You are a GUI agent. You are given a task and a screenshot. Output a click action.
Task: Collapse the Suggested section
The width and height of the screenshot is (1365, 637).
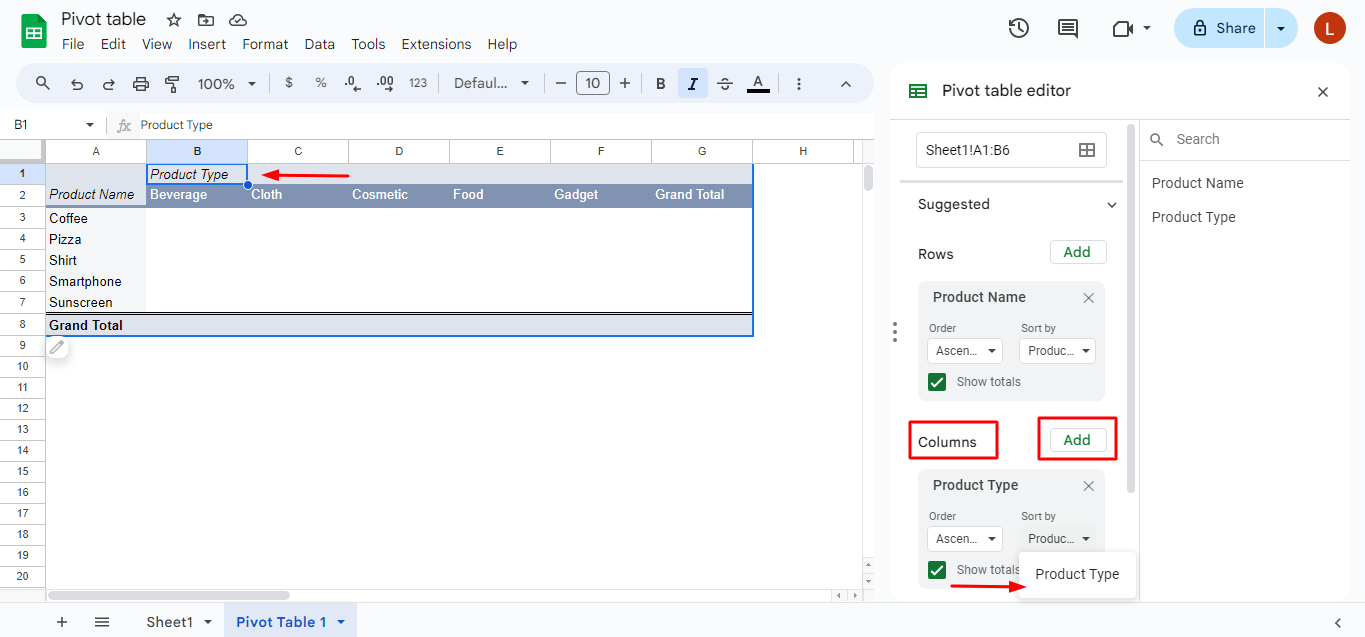pyautogui.click(x=1111, y=204)
